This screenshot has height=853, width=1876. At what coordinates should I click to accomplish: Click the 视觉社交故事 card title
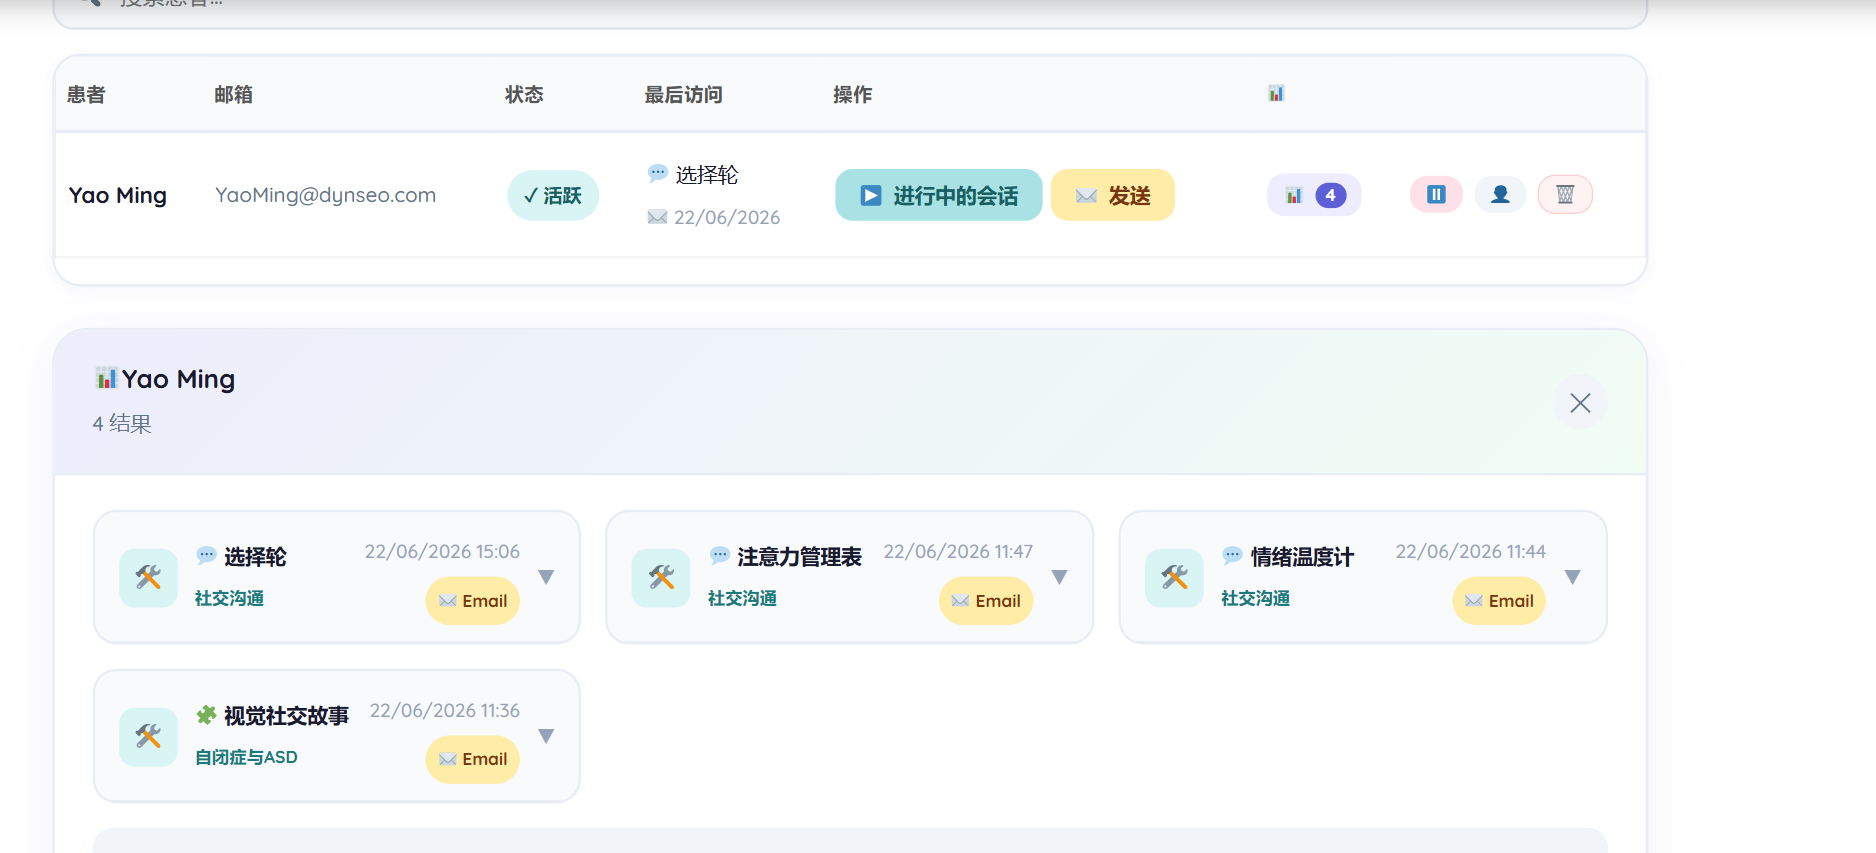click(x=286, y=716)
